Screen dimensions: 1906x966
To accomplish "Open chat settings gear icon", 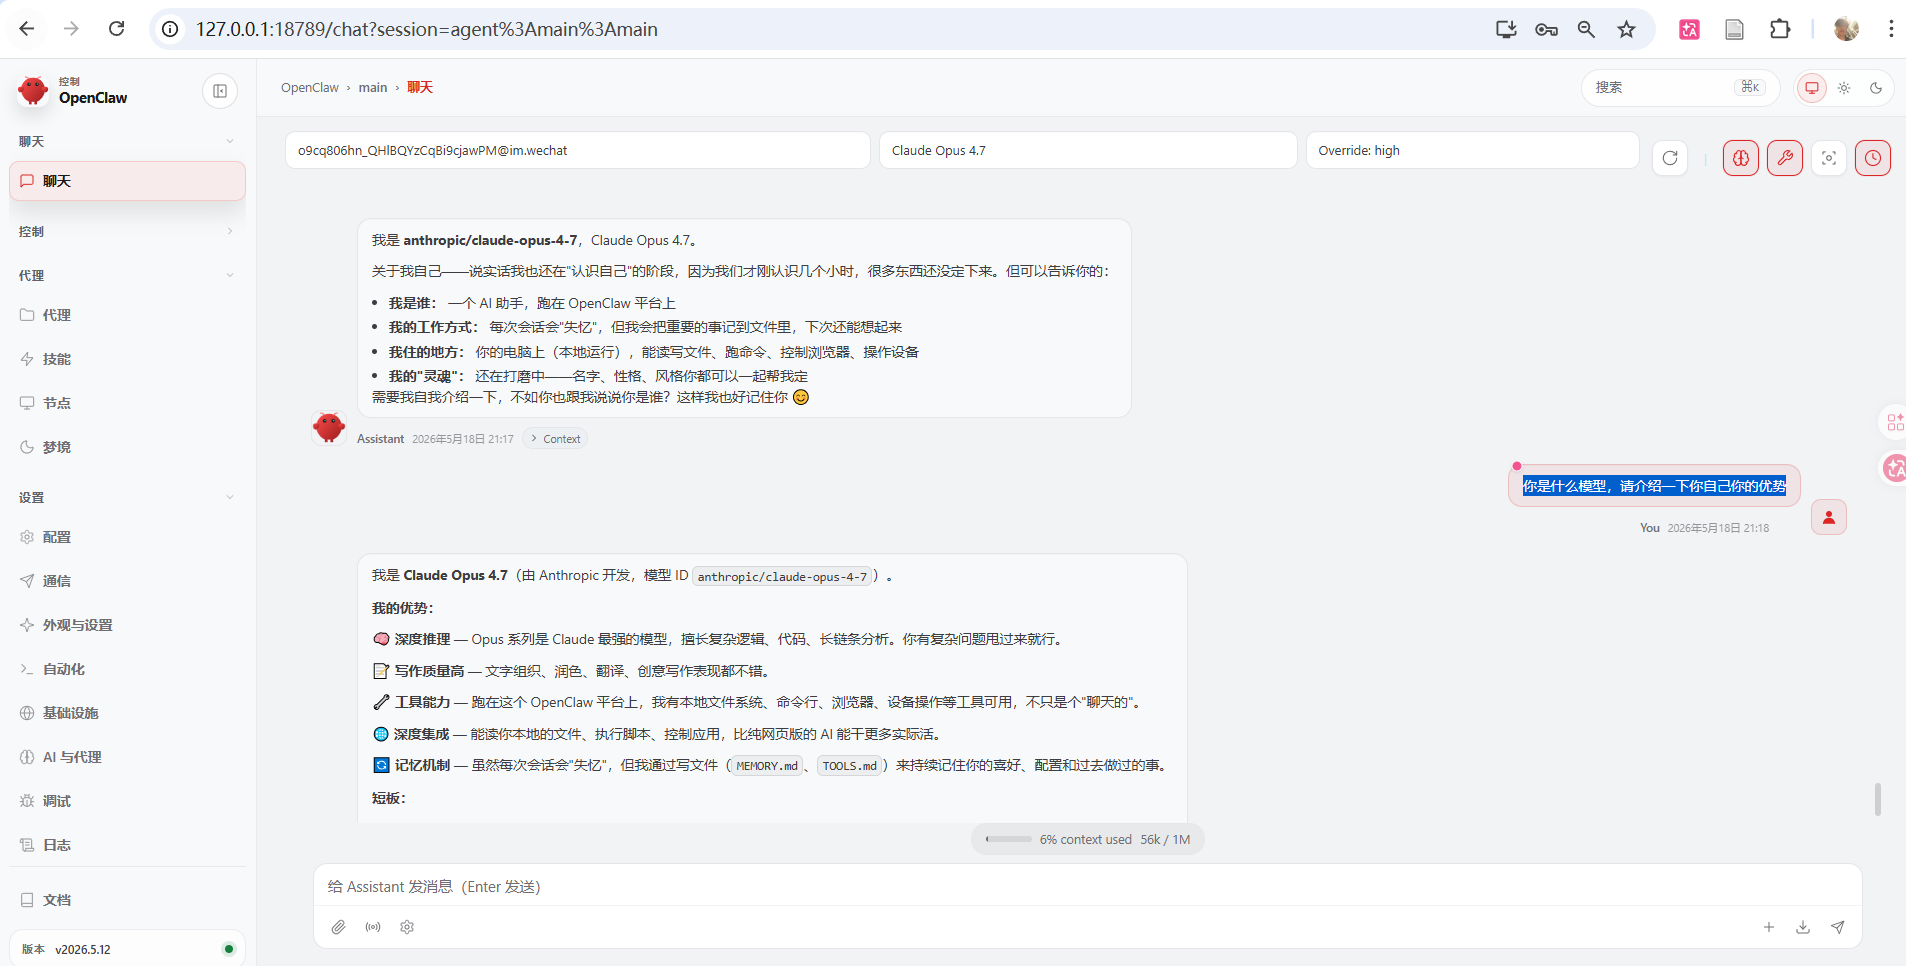I will (x=407, y=927).
